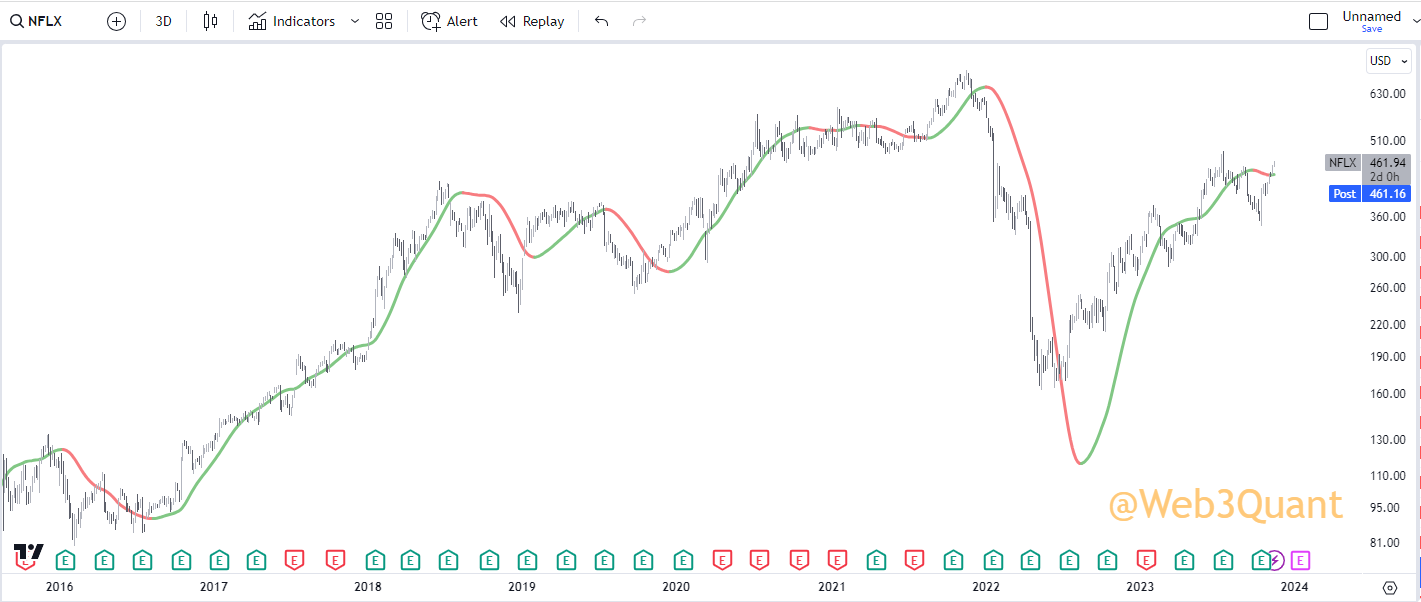Click the TradingView logo
This screenshot has height=602, width=1421.
[x=29, y=553]
